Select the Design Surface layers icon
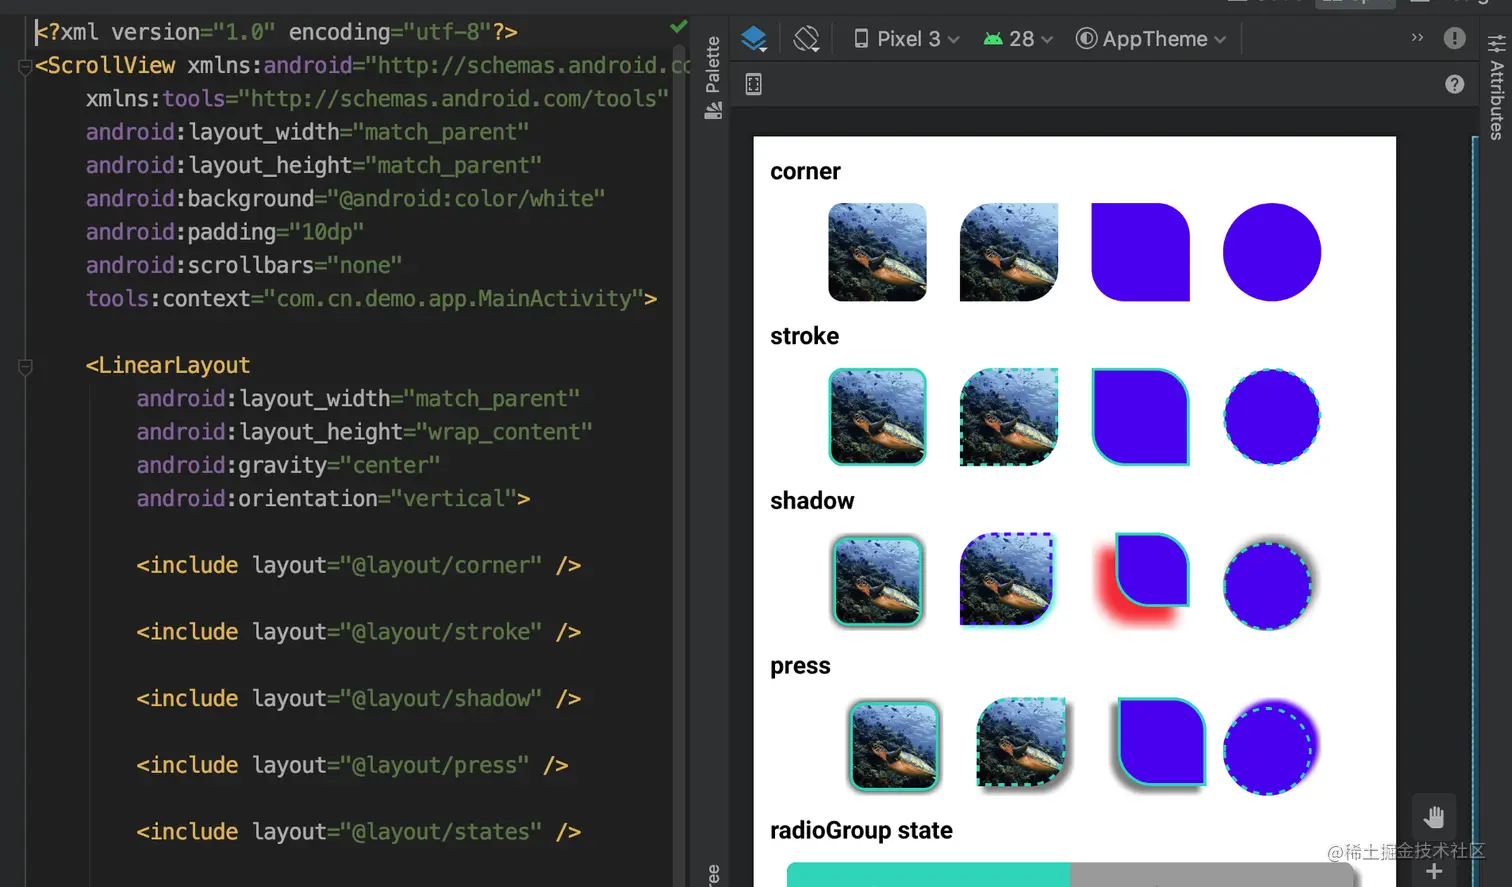1512x887 pixels. point(752,38)
